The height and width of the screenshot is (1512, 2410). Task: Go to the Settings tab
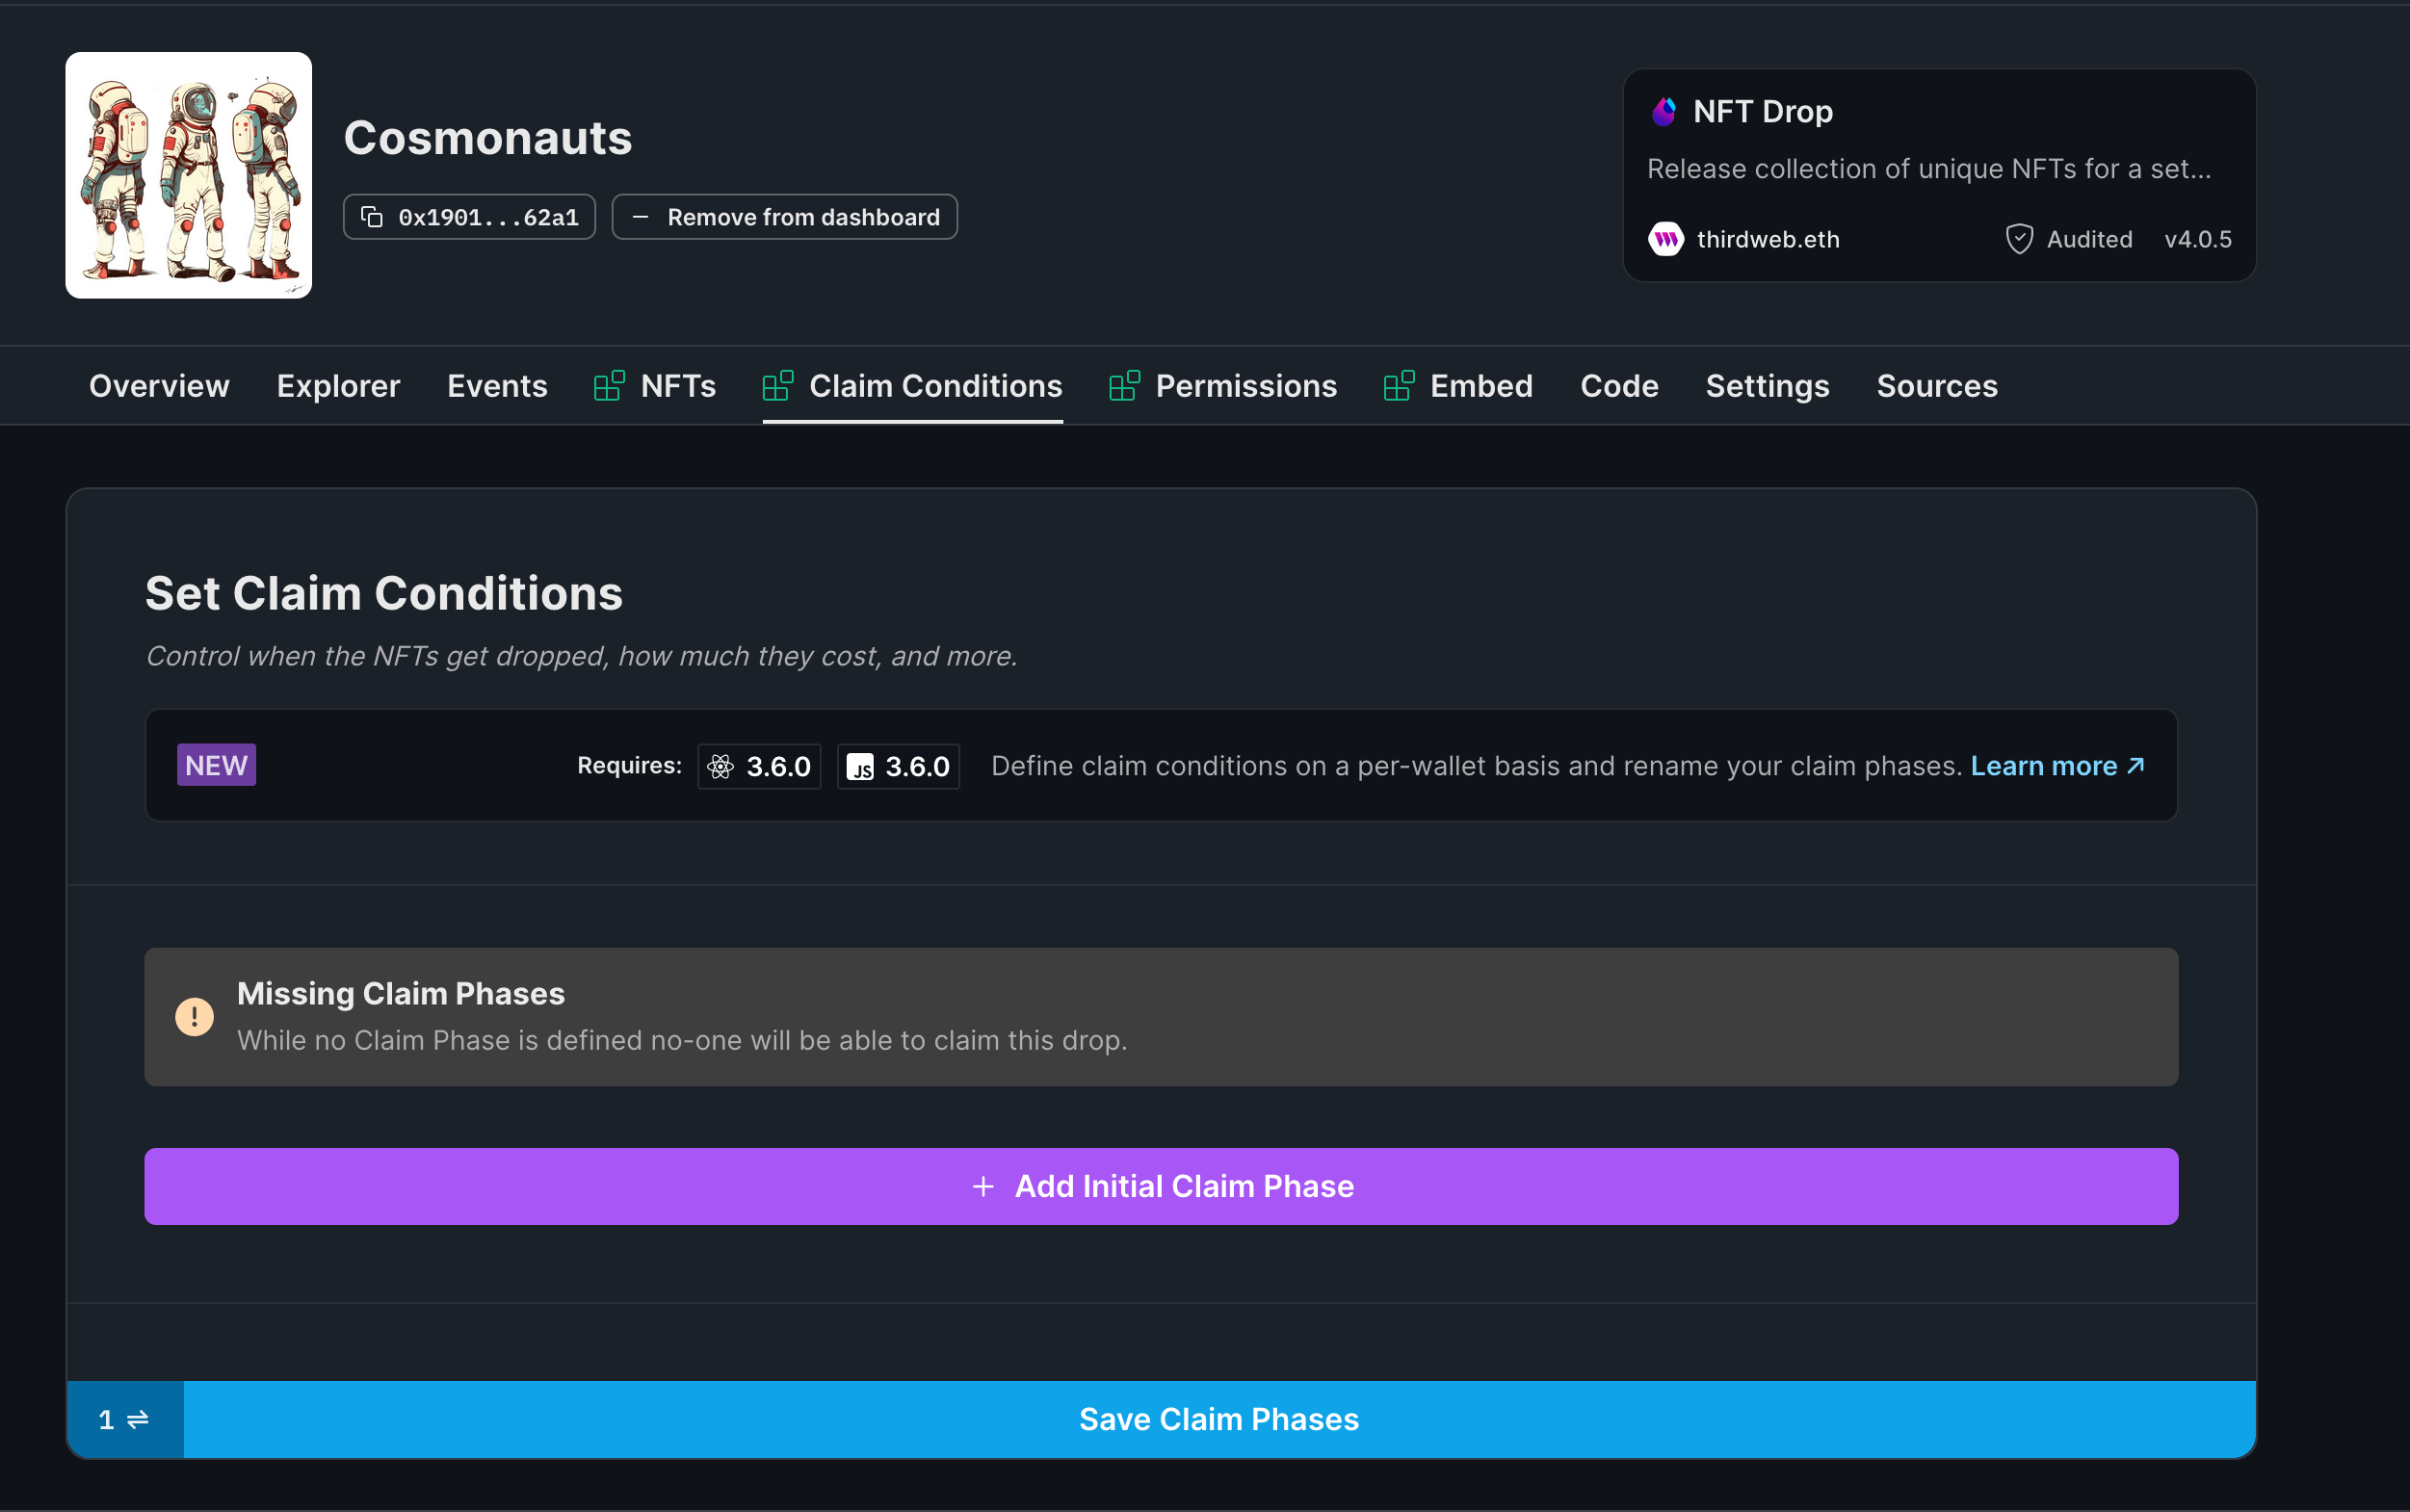pyautogui.click(x=1767, y=386)
